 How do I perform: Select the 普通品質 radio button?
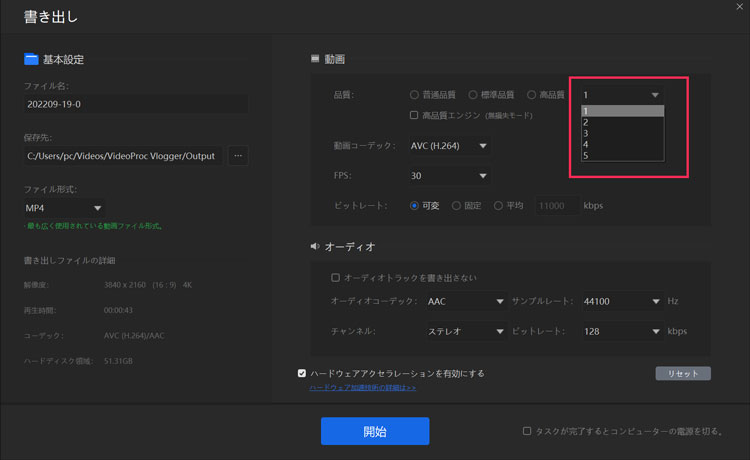pyautogui.click(x=414, y=95)
